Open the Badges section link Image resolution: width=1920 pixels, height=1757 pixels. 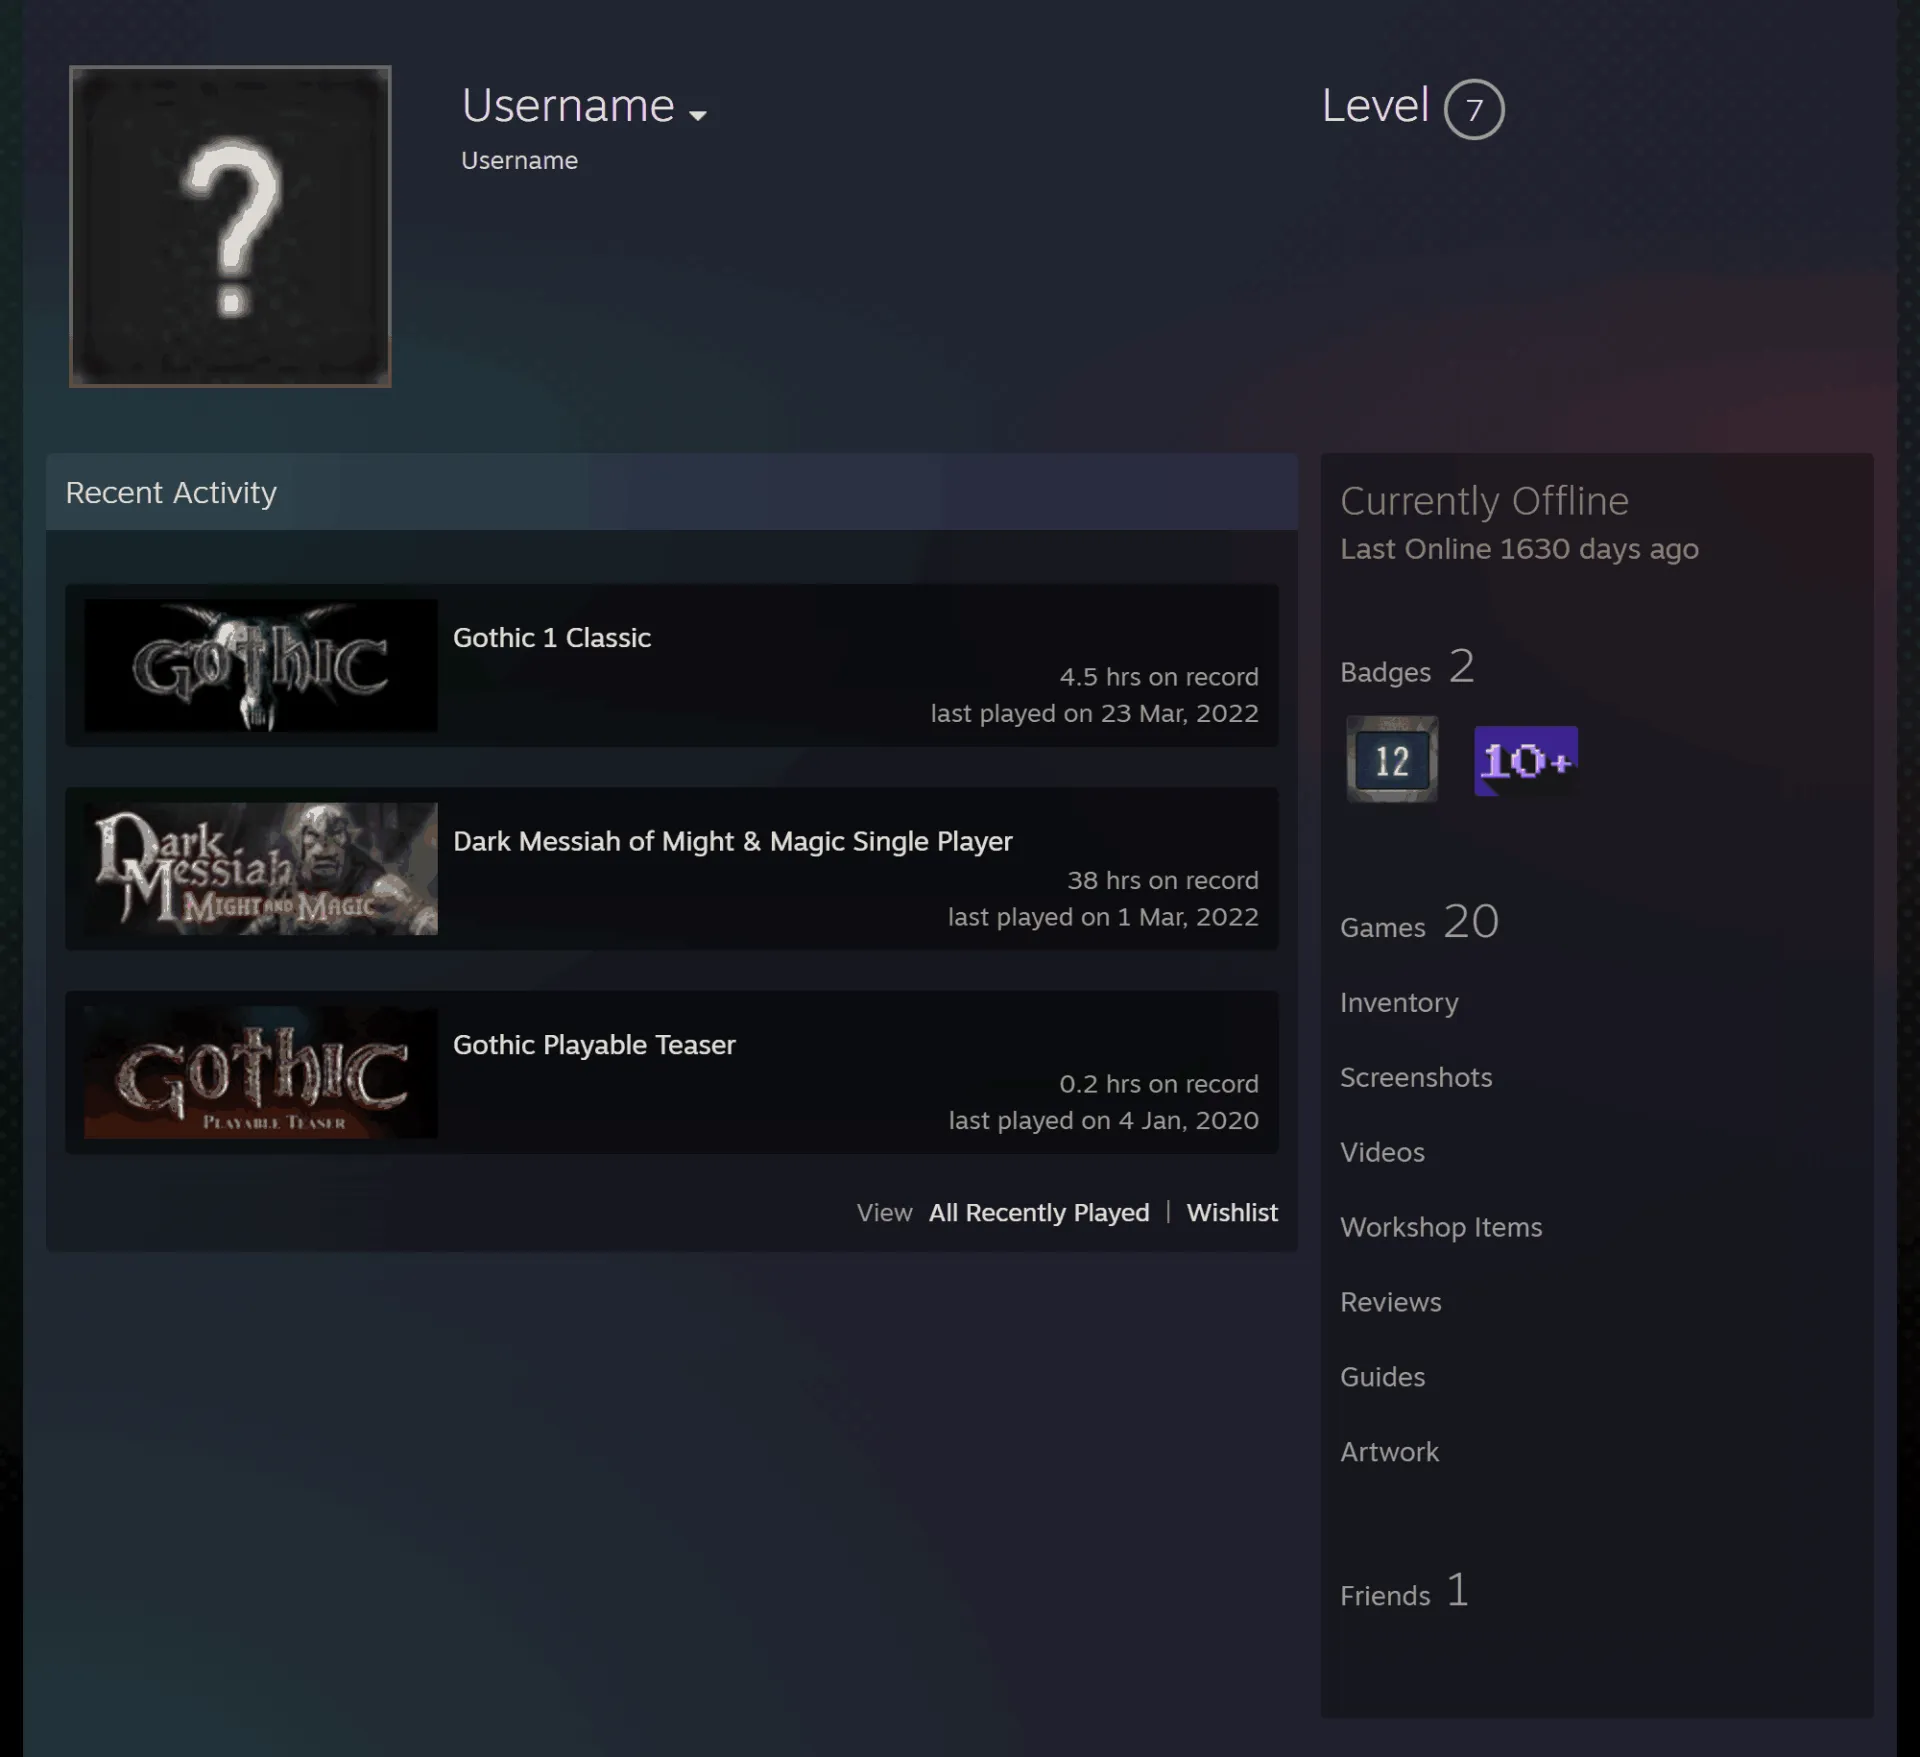[x=1407, y=667]
